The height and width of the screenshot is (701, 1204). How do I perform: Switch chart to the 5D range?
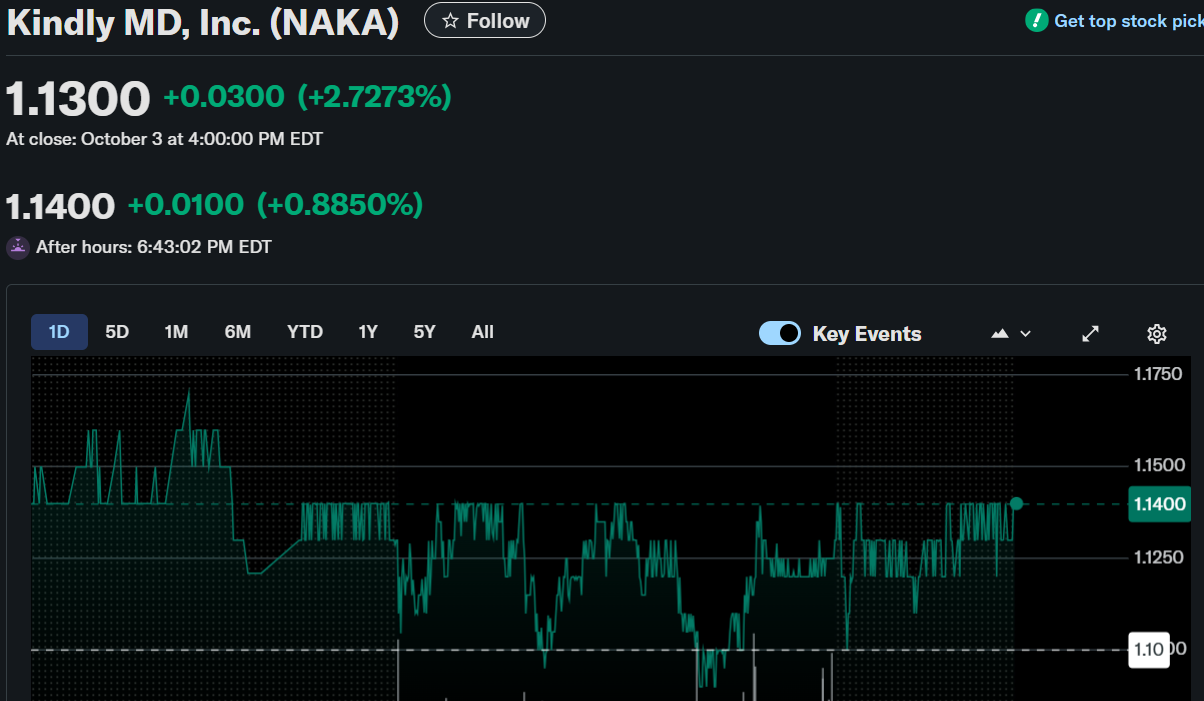click(117, 332)
